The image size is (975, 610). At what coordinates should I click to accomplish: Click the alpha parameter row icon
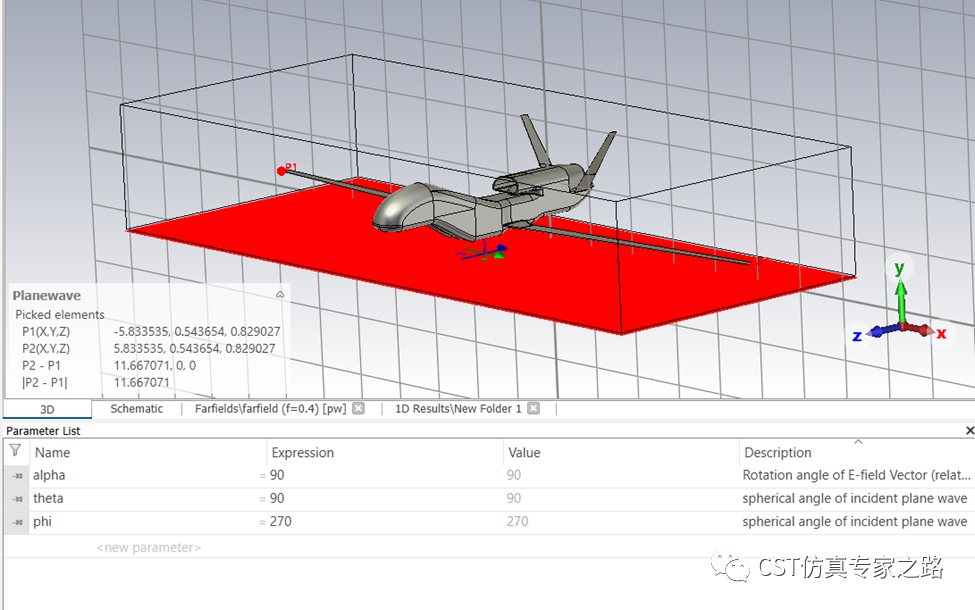[x=17, y=476]
